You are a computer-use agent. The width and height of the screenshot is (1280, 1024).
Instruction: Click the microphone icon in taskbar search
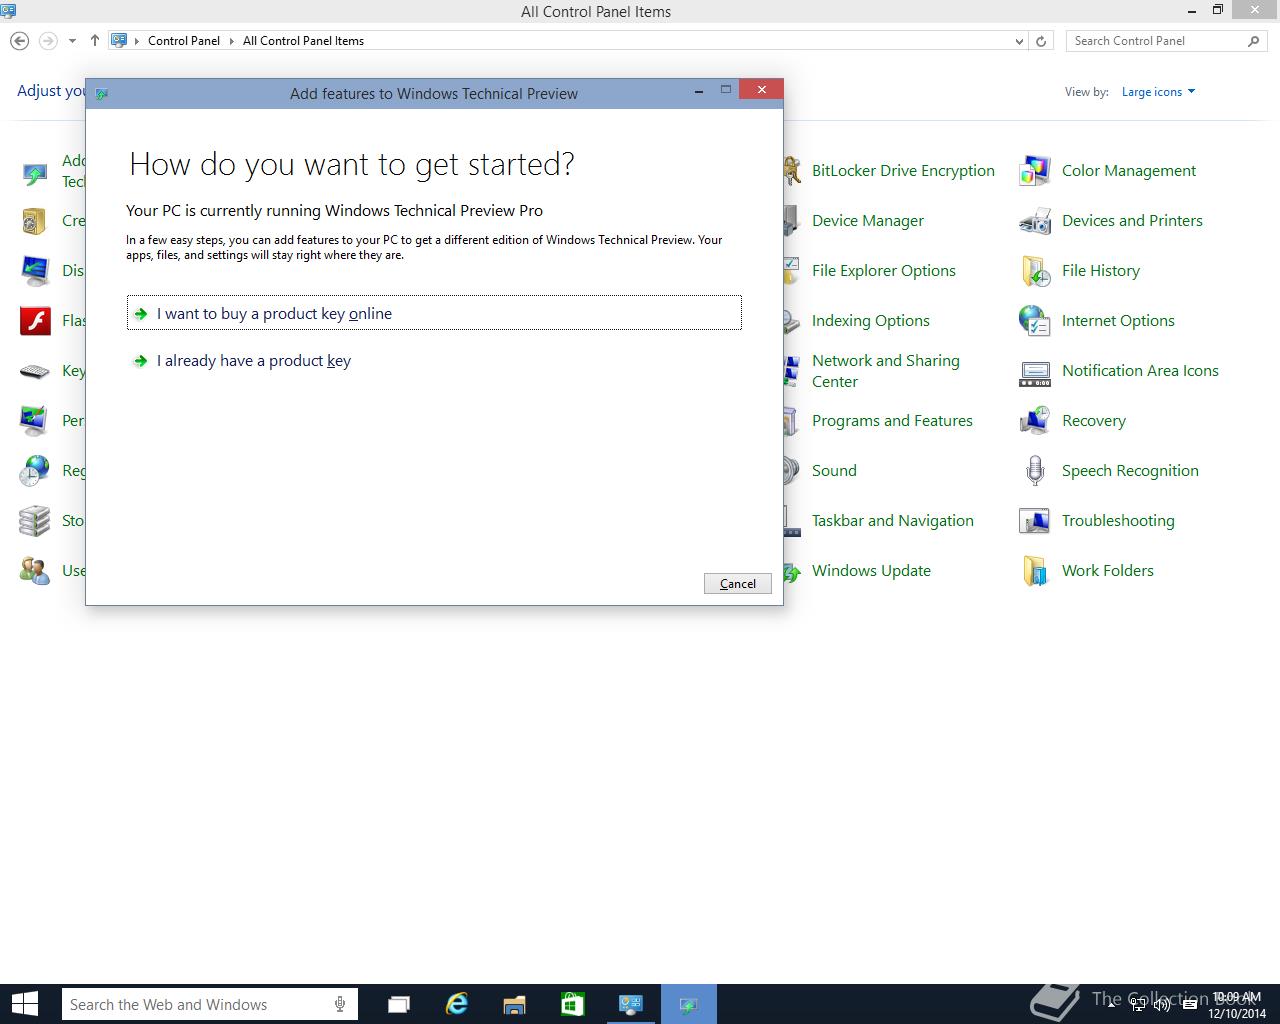340,1005
